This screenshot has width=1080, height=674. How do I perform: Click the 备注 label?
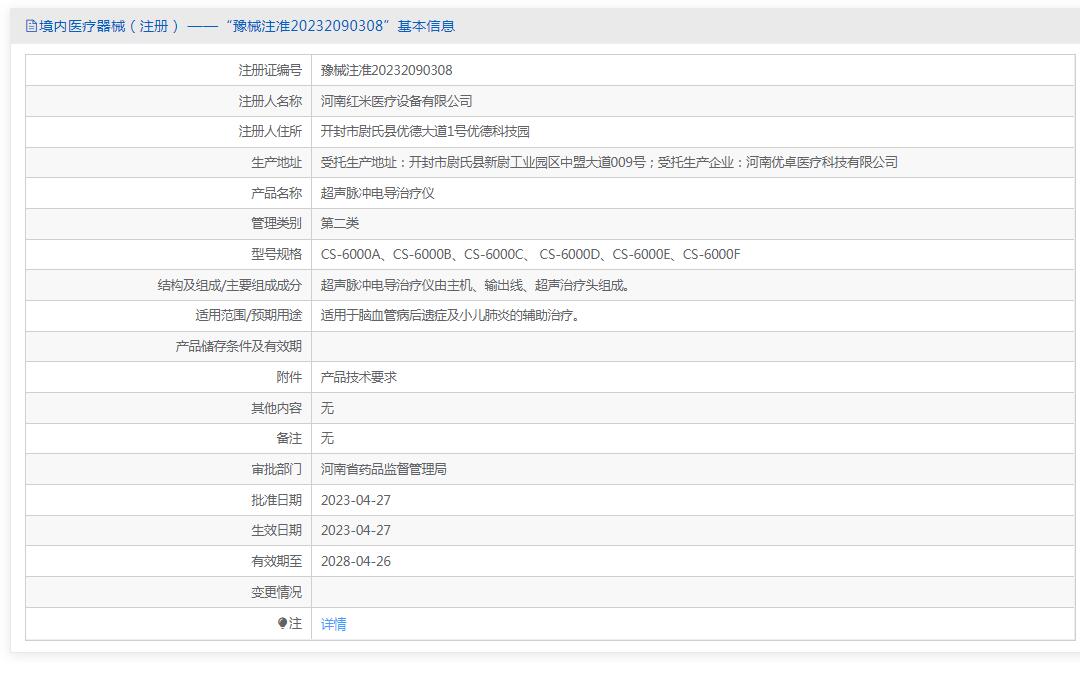pyautogui.click(x=289, y=439)
